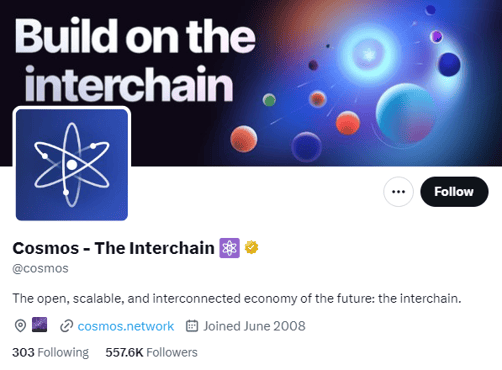Click the link chain icon
The width and height of the screenshot is (502, 370).
pos(66,326)
